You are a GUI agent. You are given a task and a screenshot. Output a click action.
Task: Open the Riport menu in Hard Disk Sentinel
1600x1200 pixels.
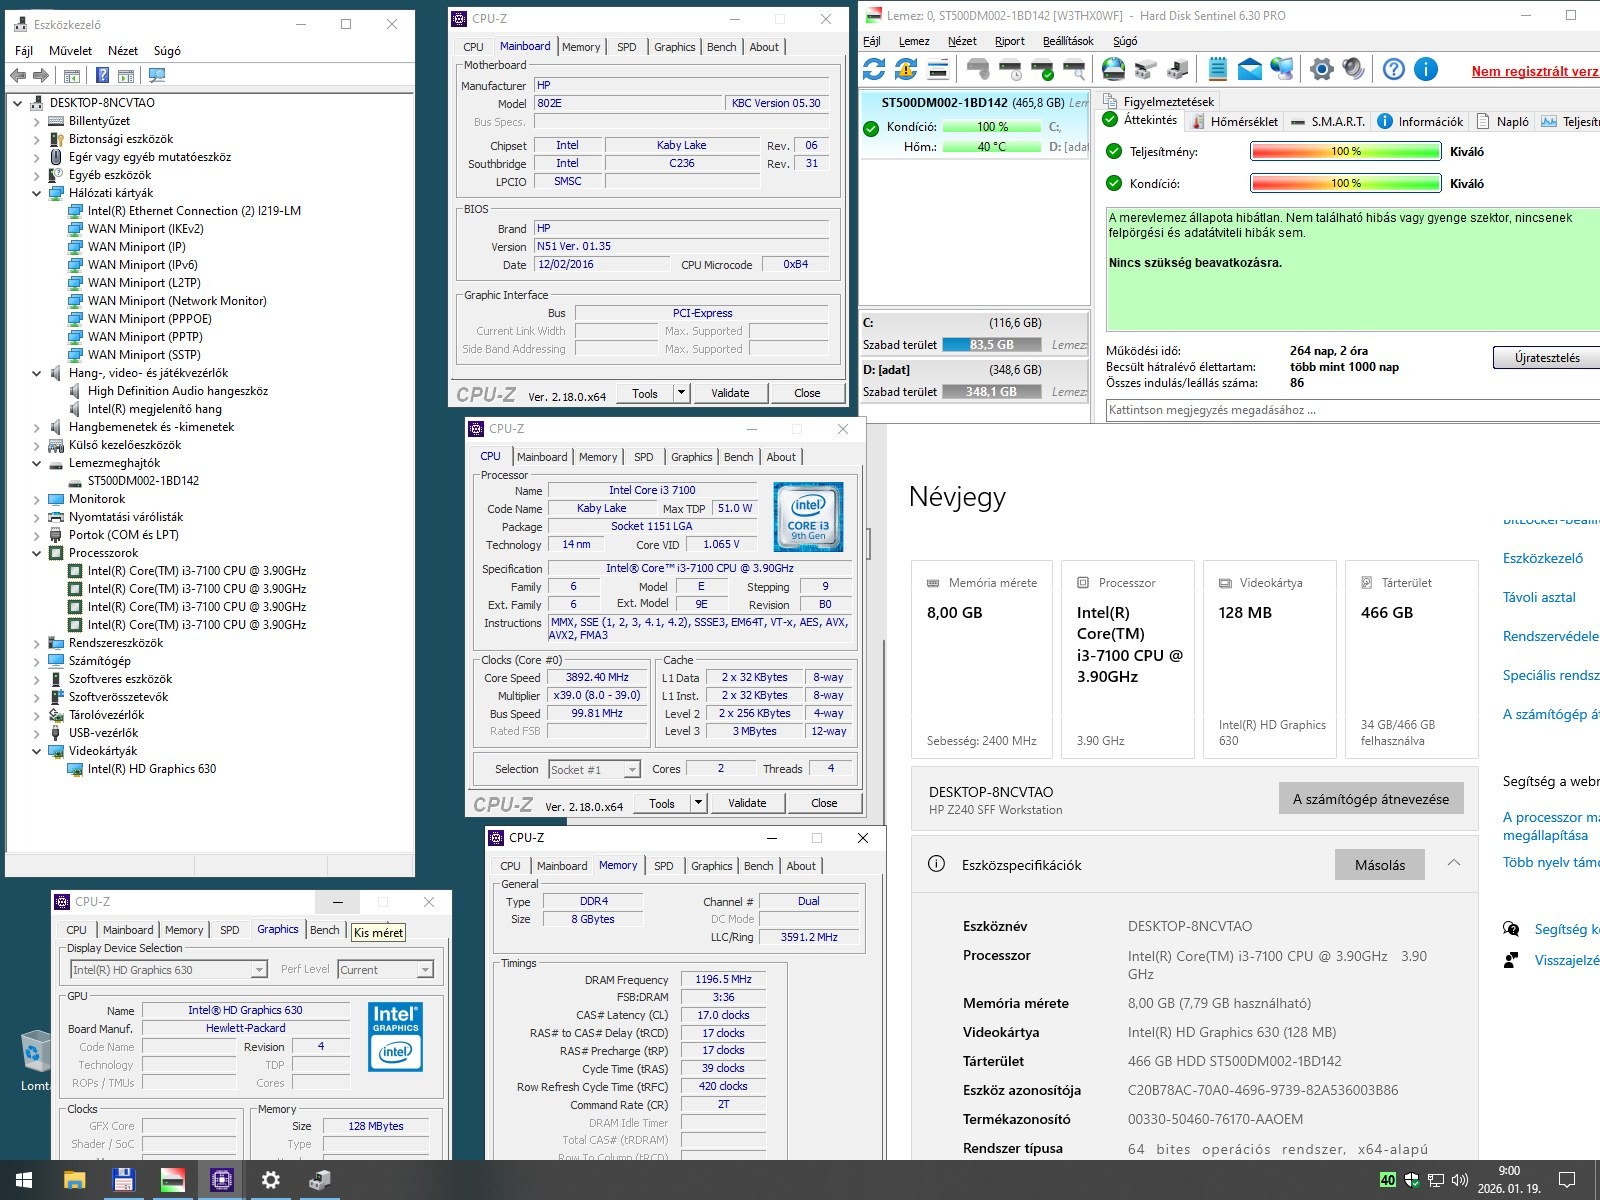1009,41
